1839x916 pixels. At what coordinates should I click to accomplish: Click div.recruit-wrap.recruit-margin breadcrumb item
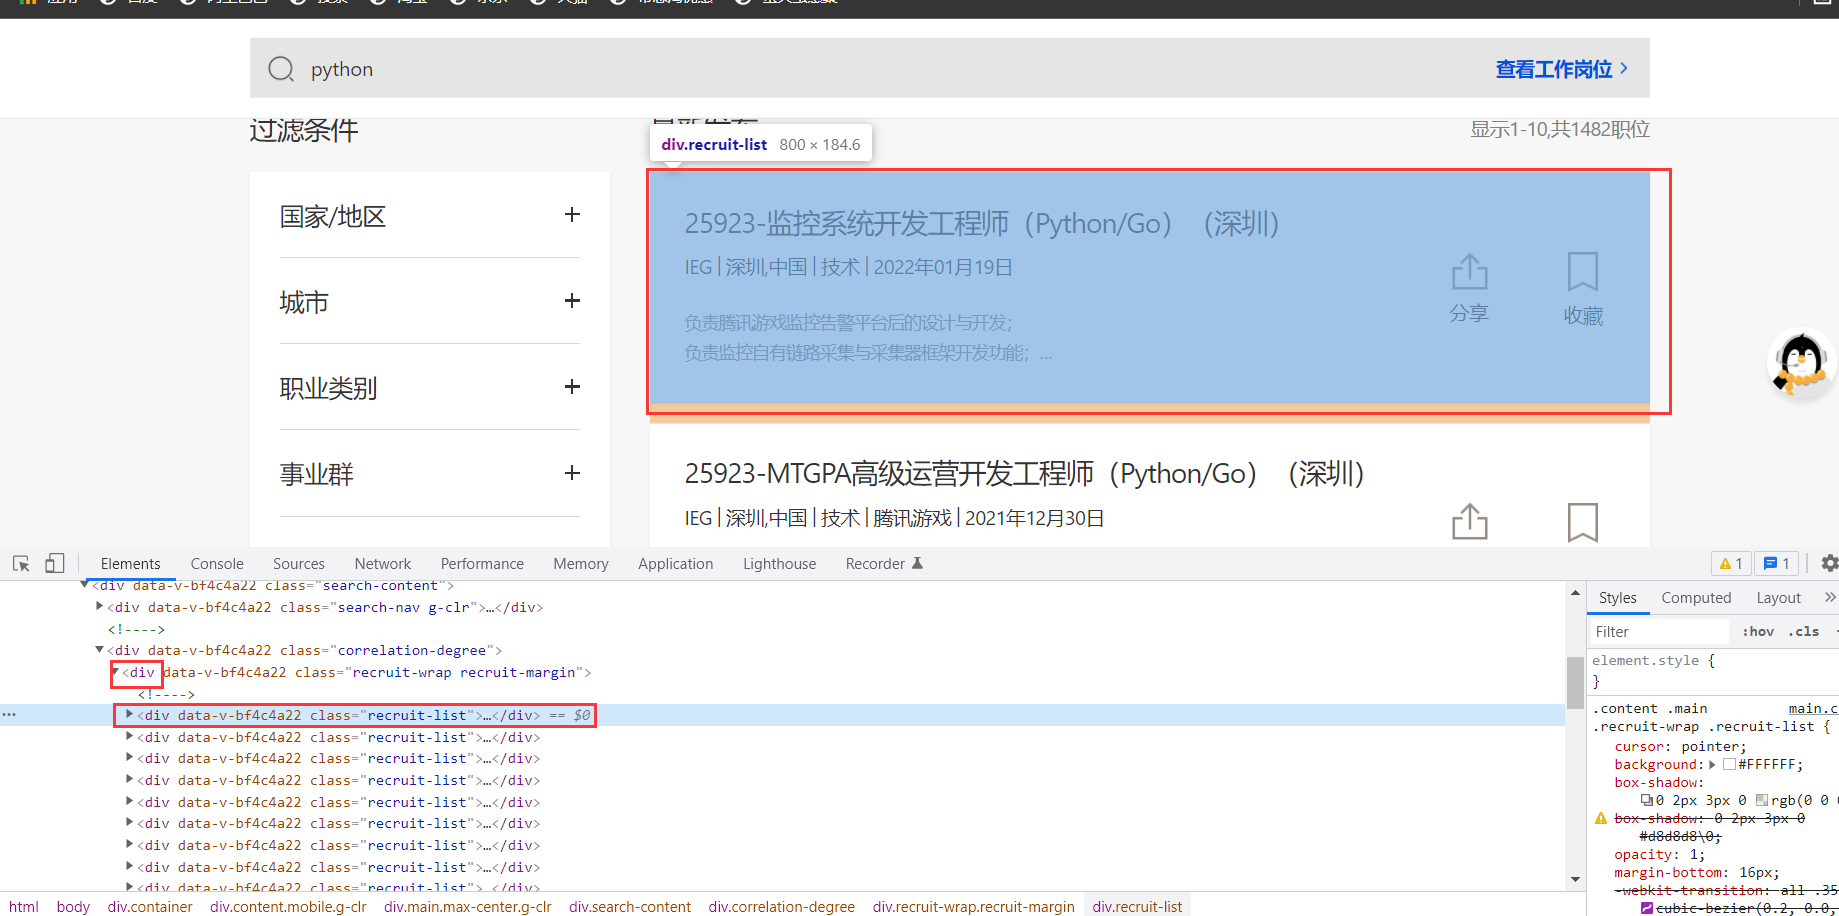click(974, 906)
